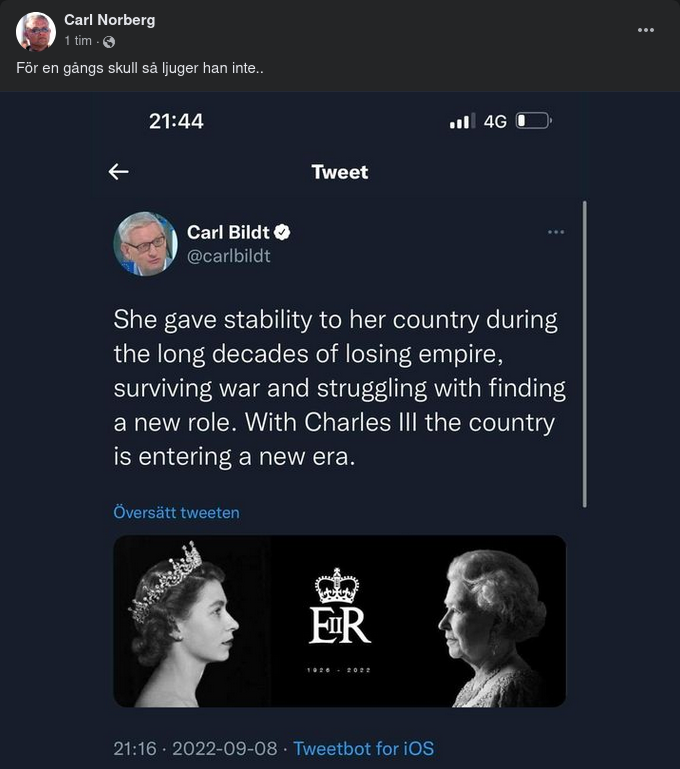Click the 'Översätt tweeten' translate link
This screenshot has width=680, height=769.
pos(176,513)
